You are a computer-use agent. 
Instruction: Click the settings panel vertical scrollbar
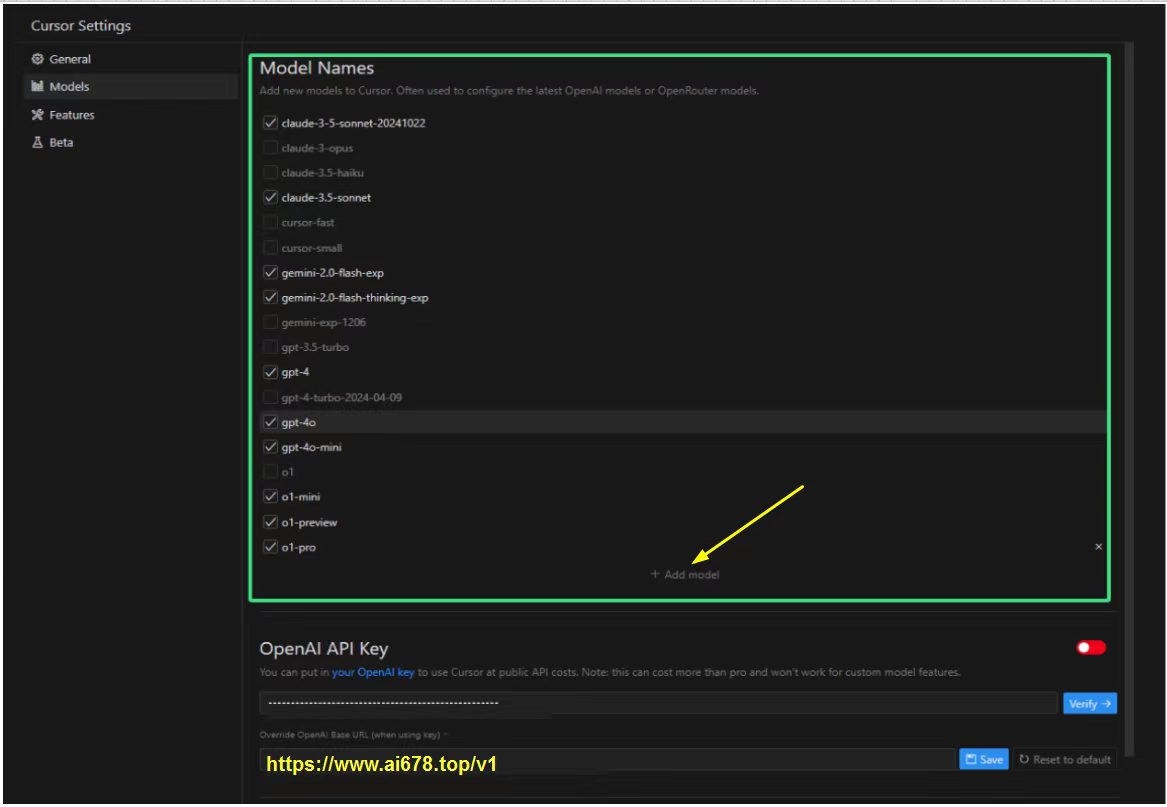[1129, 400]
